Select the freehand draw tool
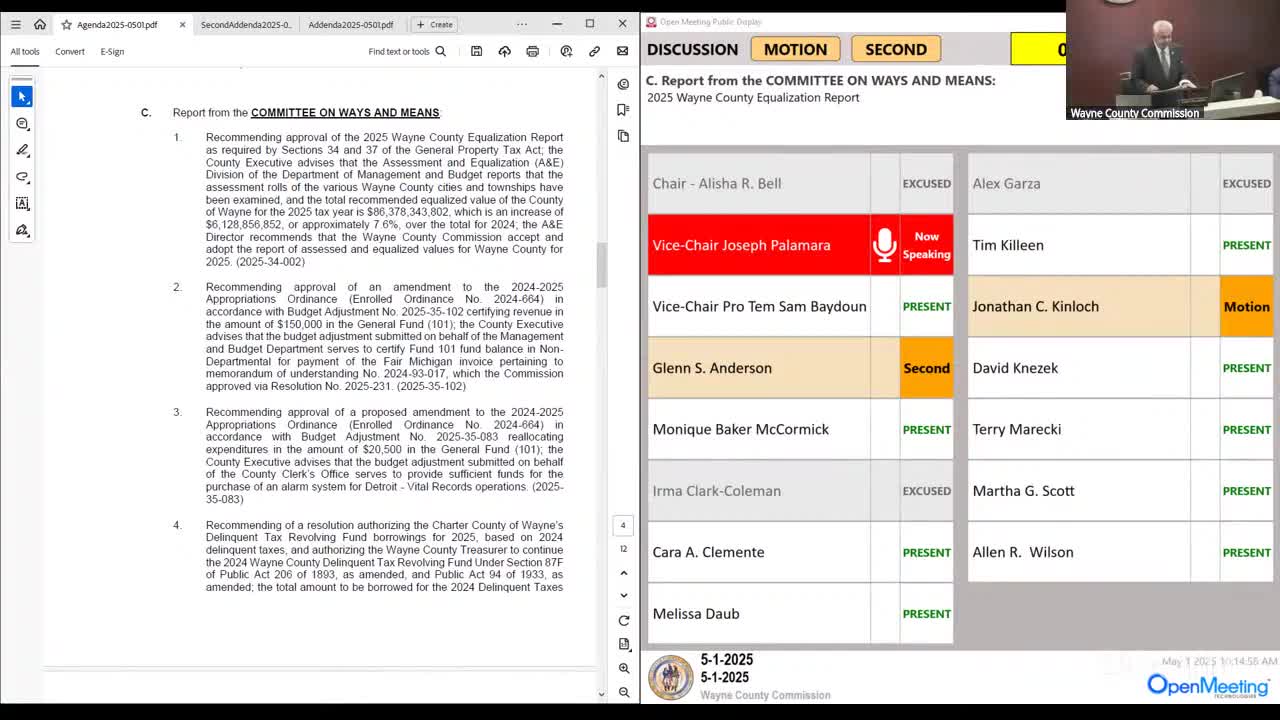This screenshot has width=1280, height=720. [x=22, y=177]
